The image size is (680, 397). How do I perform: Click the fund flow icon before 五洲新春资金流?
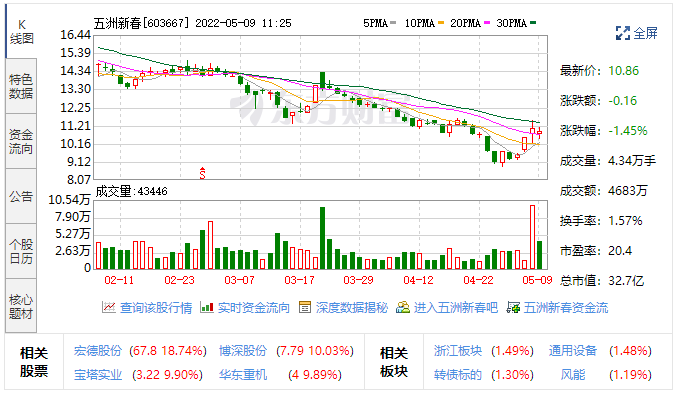point(513,308)
